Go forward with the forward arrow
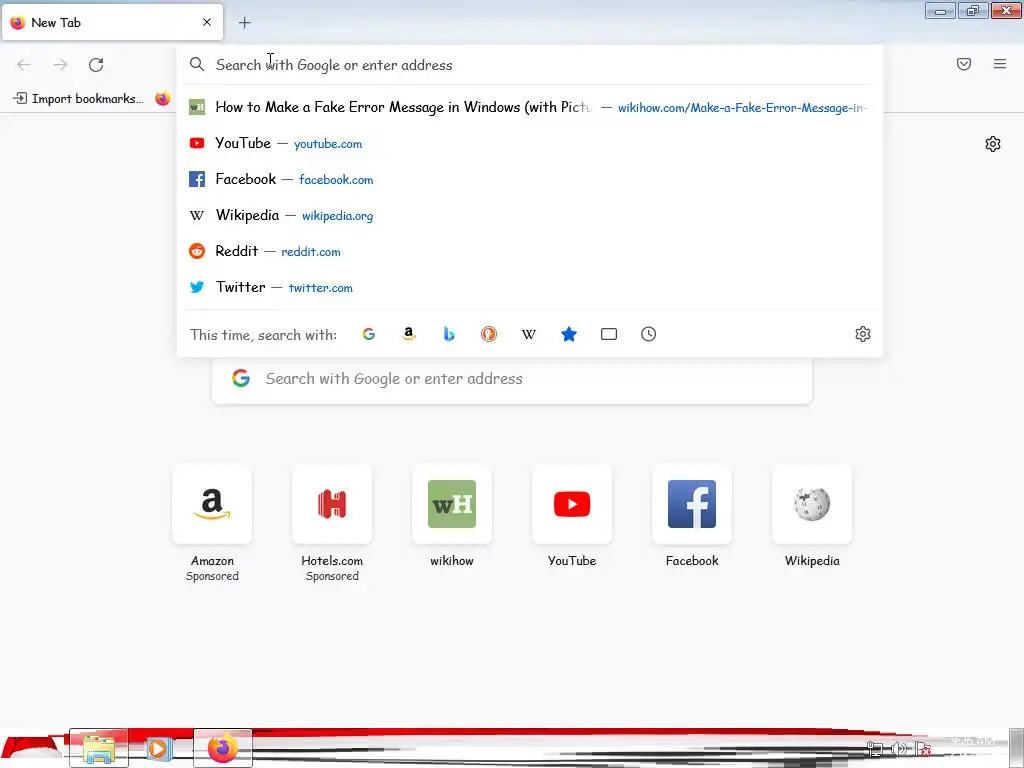 point(60,65)
